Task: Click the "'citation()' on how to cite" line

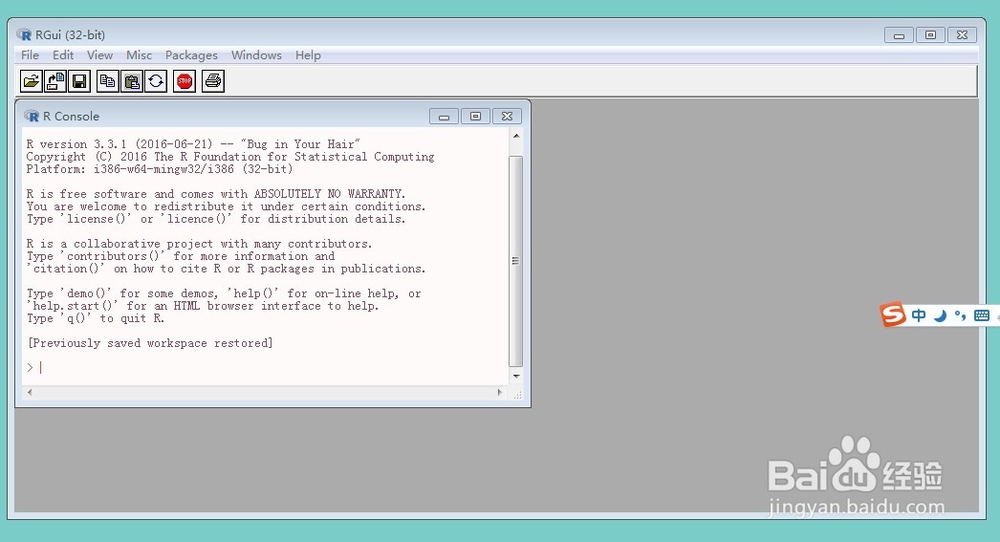Action: pos(226,268)
